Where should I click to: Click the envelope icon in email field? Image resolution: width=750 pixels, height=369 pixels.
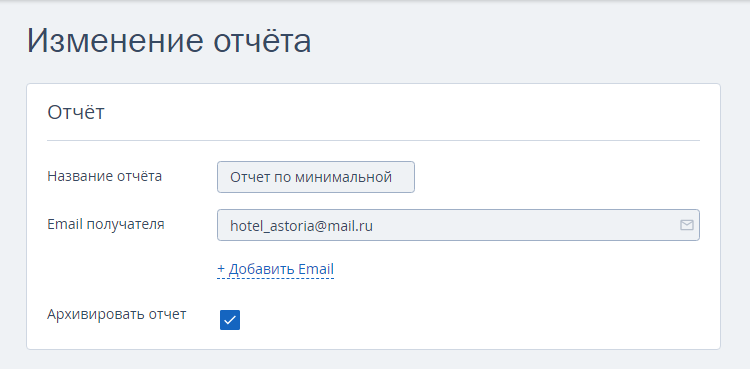coord(686,225)
